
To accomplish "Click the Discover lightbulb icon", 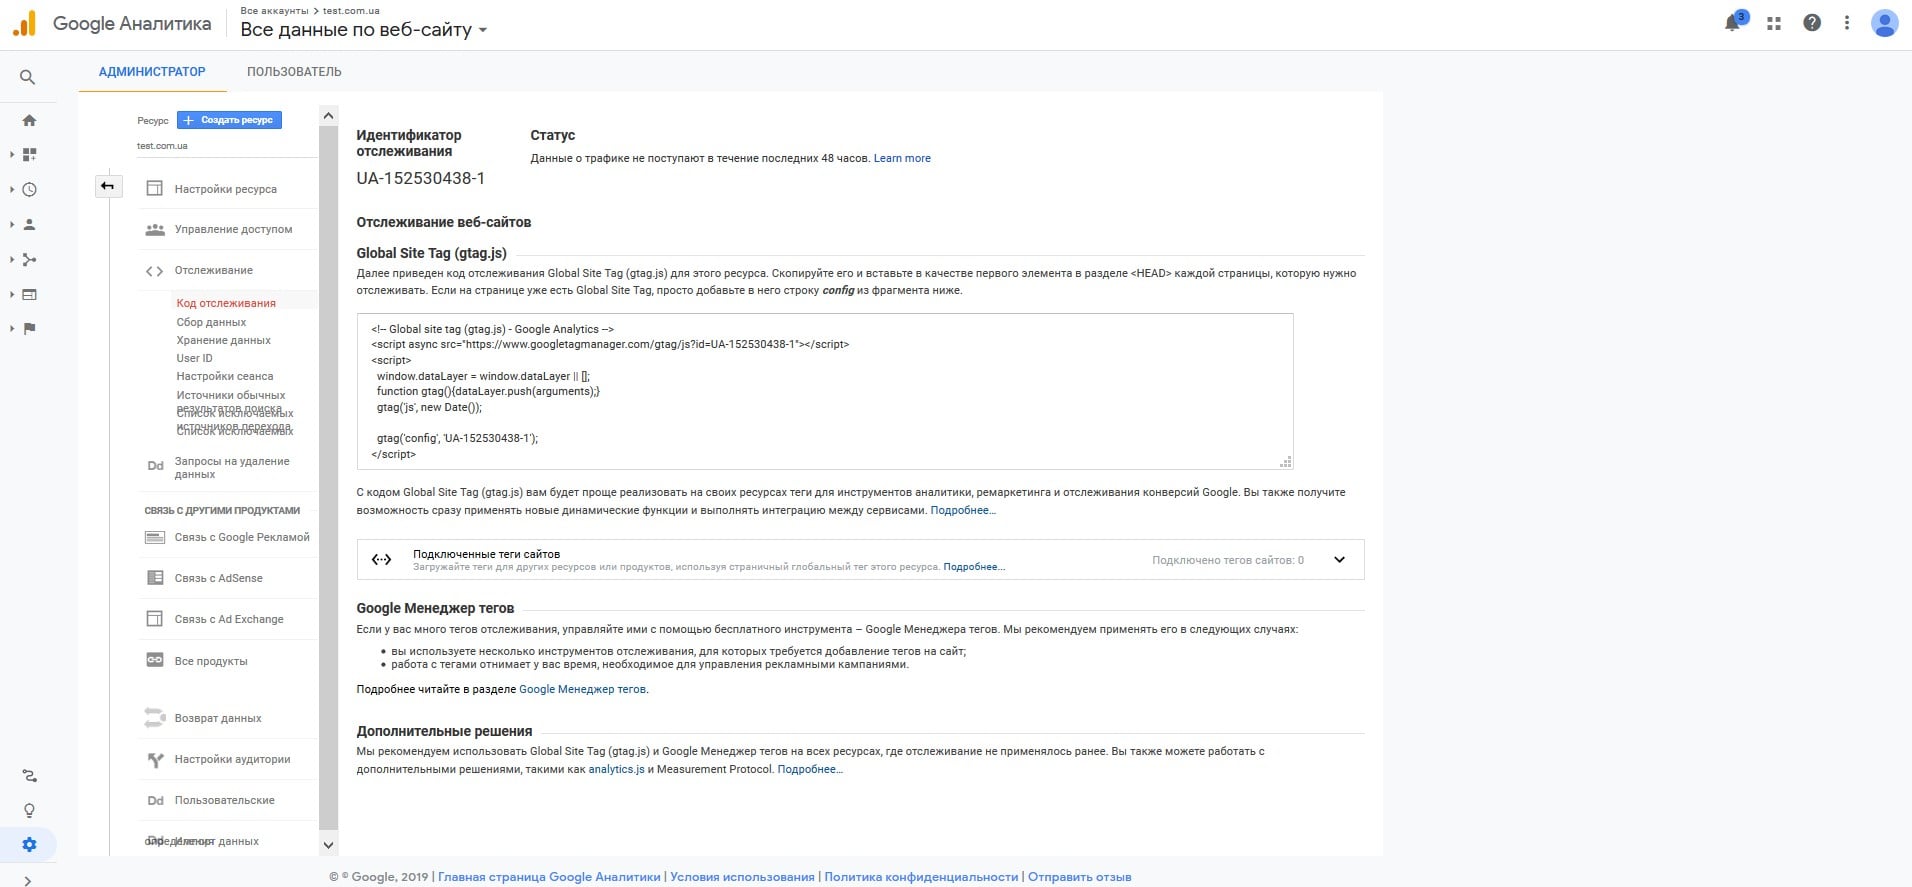I will point(29,810).
